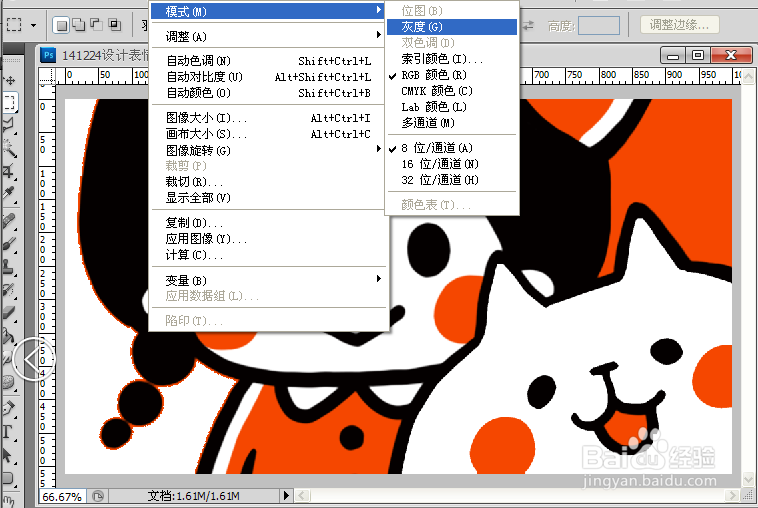Select the Eraser tool

coord(9,313)
